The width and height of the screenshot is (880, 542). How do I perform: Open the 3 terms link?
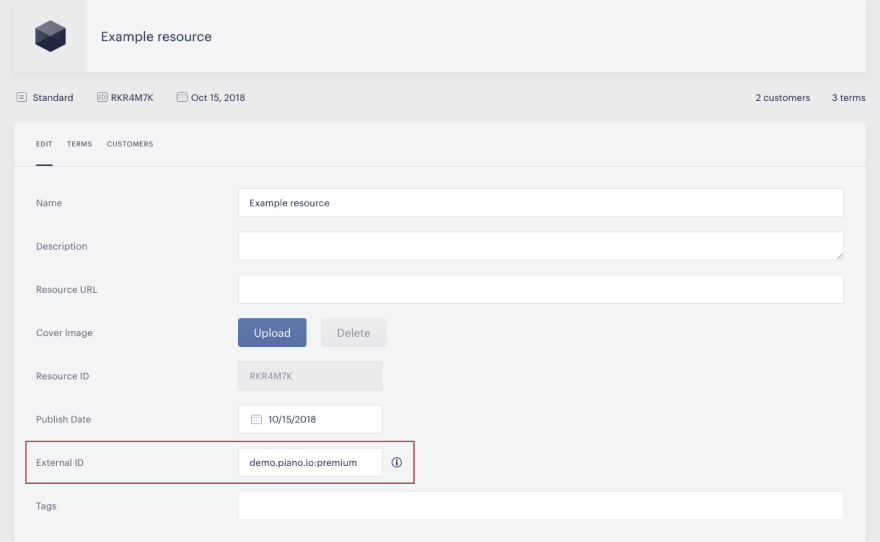pyautogui.click(x=848, y=98)
